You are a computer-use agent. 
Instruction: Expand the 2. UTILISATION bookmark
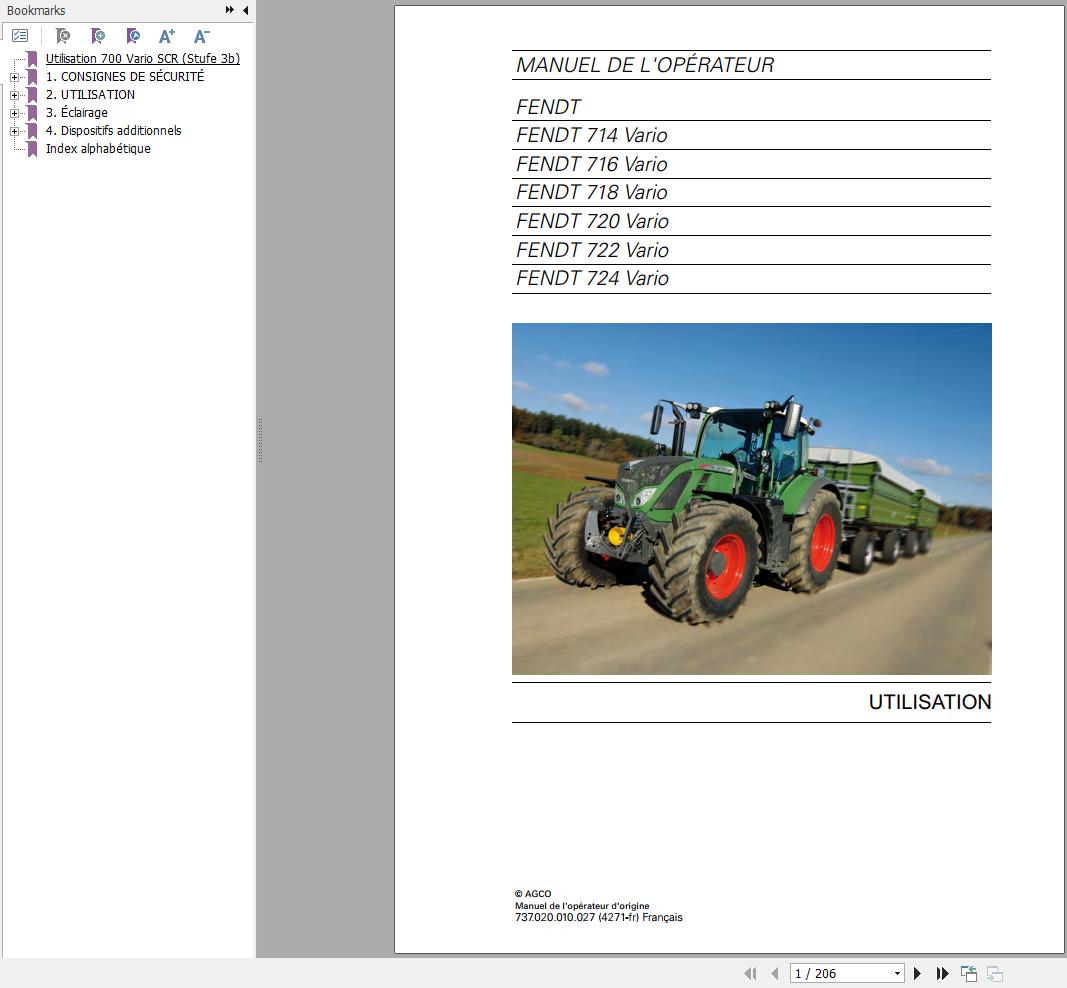(x=14, y=95)
